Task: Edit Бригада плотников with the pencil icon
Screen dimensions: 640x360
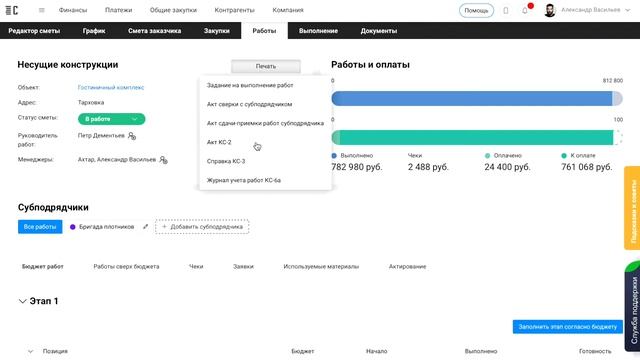Action: pos(145,227)
